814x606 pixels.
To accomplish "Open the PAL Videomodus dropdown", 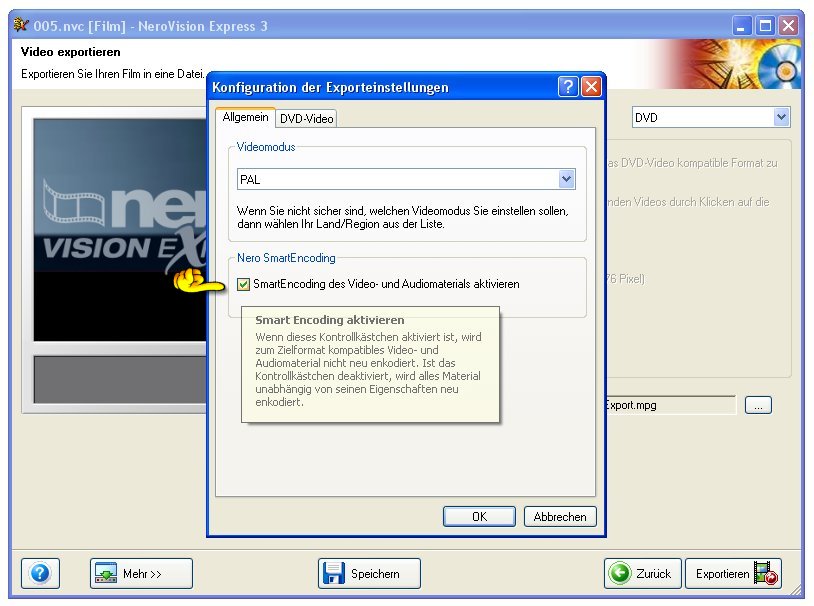I will pos(566,179).
